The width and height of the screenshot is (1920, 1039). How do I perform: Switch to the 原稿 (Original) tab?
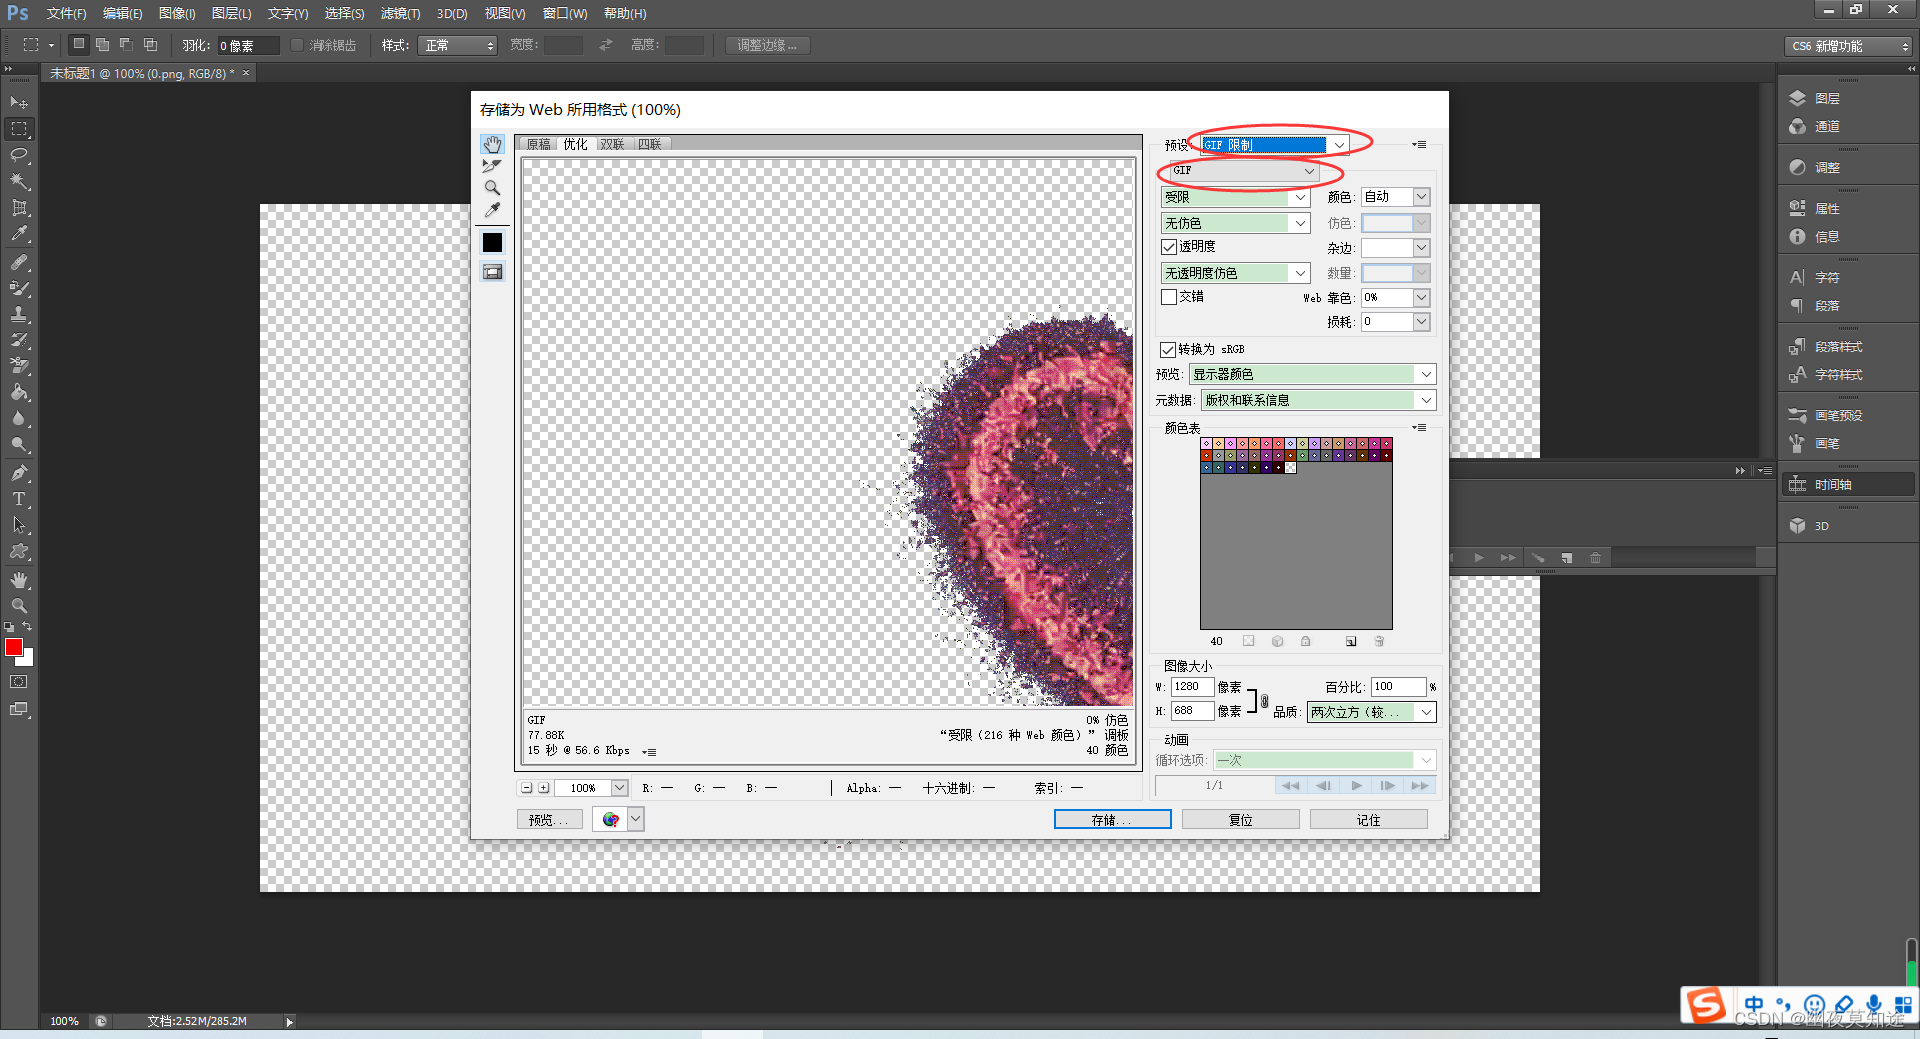pyautogui.click(x=538, y=144)
